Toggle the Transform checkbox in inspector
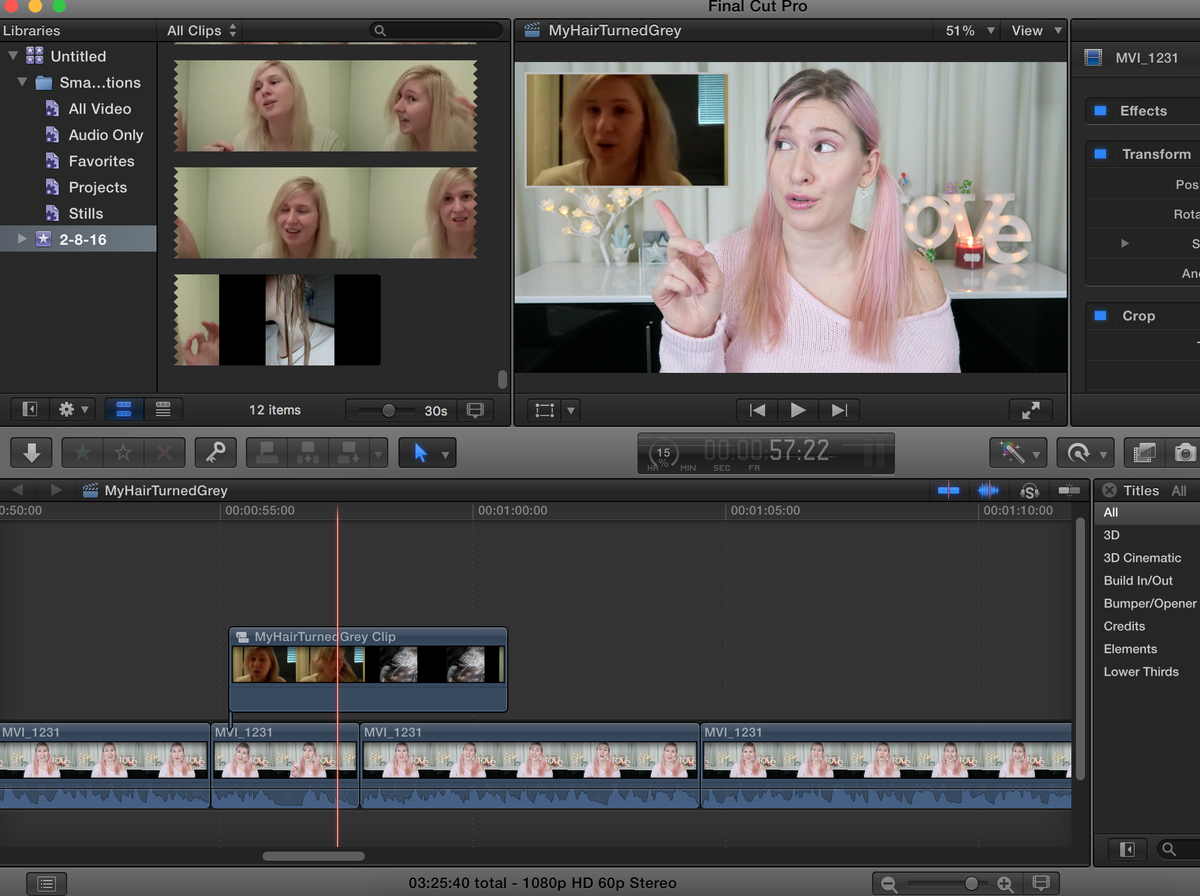Image resolution: width=1200 pixels, height=896 pixels. [1100, 154]
